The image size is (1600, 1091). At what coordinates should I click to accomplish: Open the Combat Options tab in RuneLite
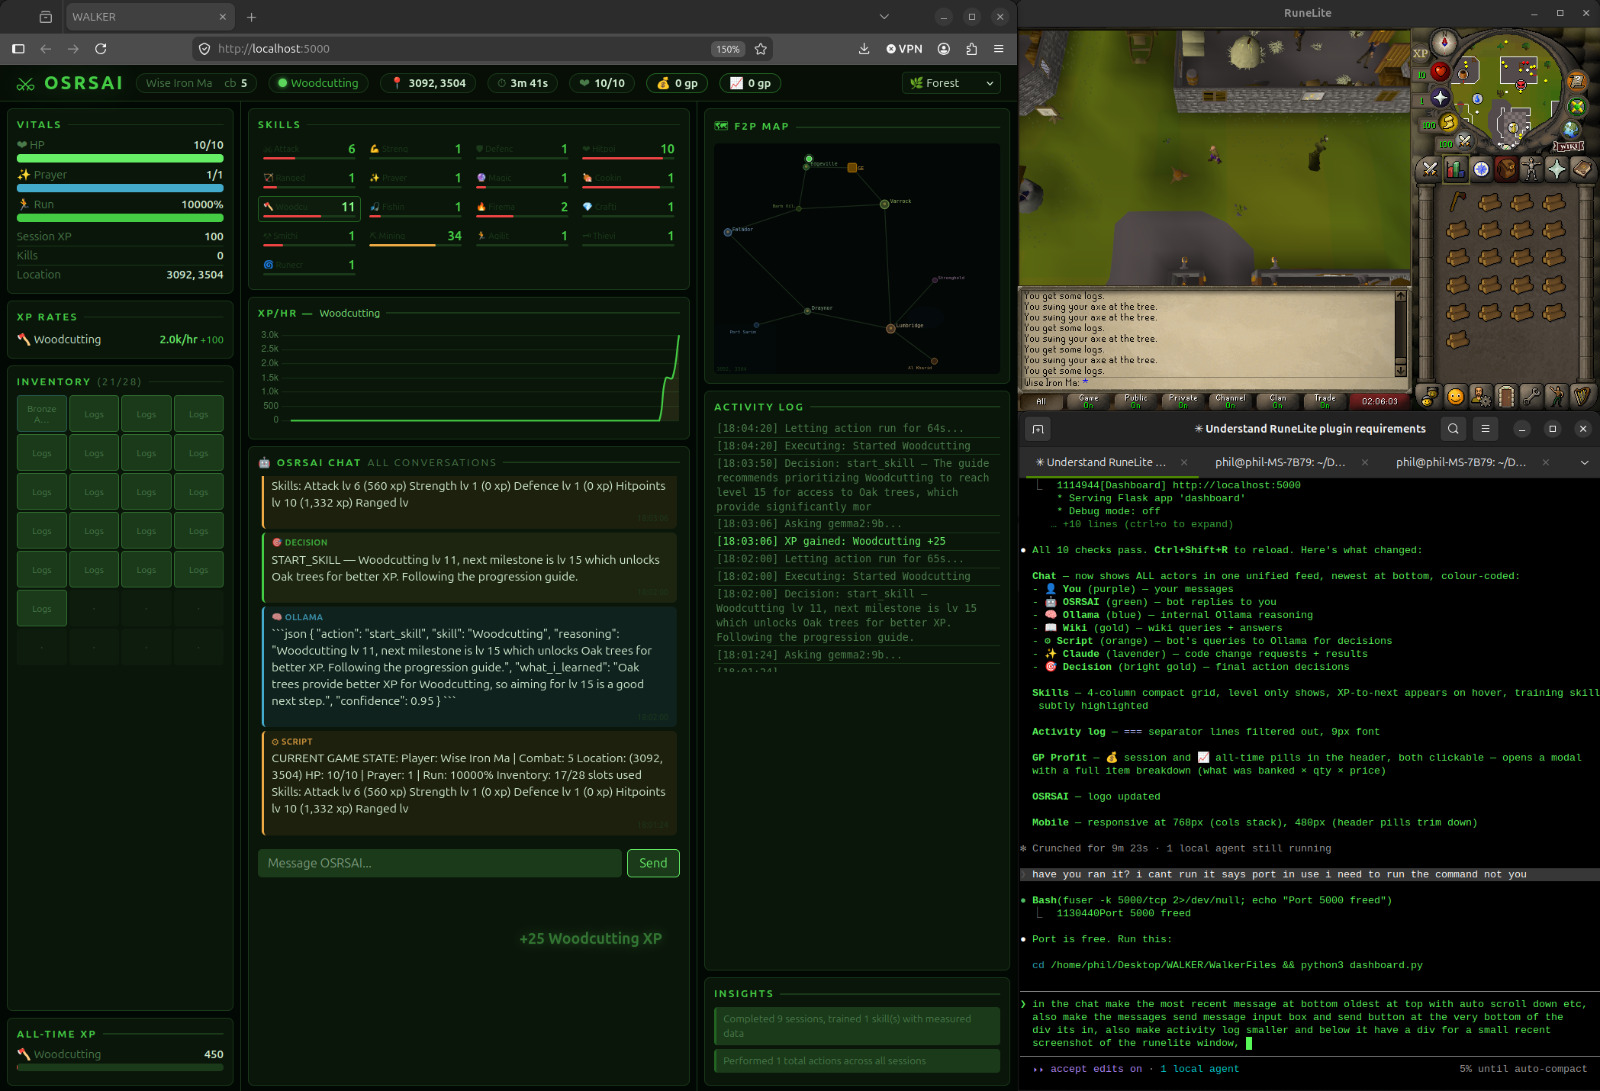[1430, 169]
